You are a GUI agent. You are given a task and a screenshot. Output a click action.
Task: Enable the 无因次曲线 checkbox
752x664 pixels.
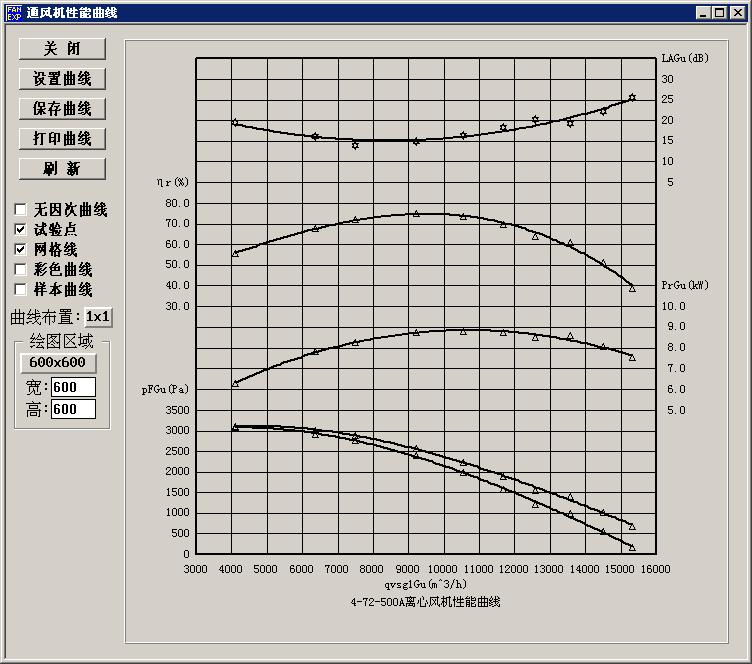point(20,210)
